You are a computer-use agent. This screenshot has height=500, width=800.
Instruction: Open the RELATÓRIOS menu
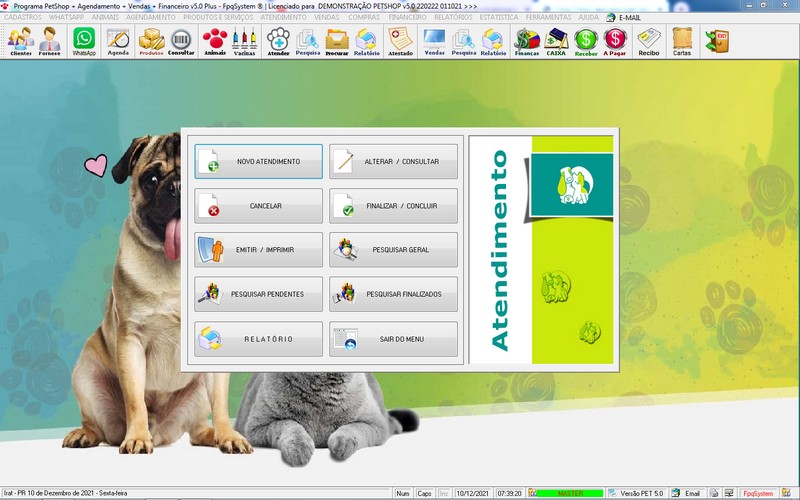453,17
